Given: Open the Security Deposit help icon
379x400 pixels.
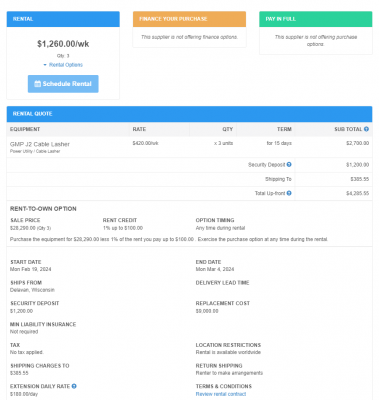Looking at the screenshot, I should tap(289, 164).
